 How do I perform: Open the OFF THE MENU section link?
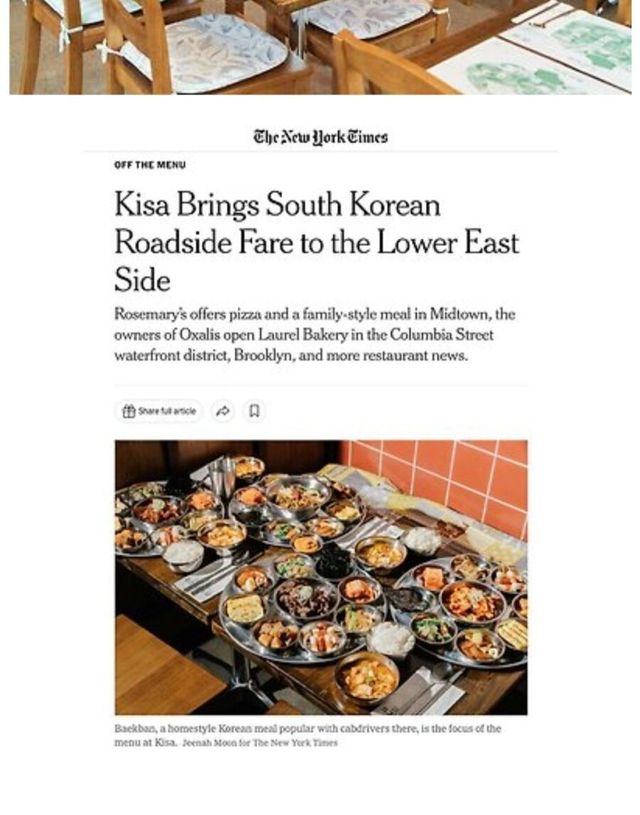tap(150, 165)
